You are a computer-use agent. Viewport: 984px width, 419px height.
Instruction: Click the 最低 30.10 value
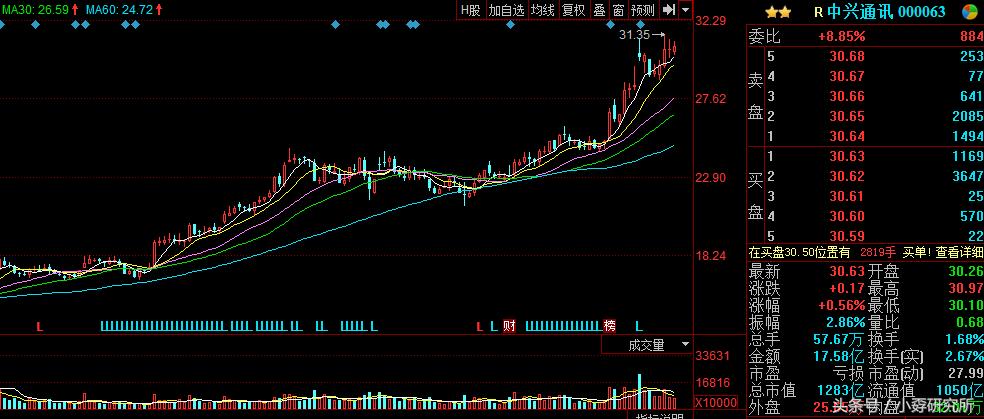966,305
